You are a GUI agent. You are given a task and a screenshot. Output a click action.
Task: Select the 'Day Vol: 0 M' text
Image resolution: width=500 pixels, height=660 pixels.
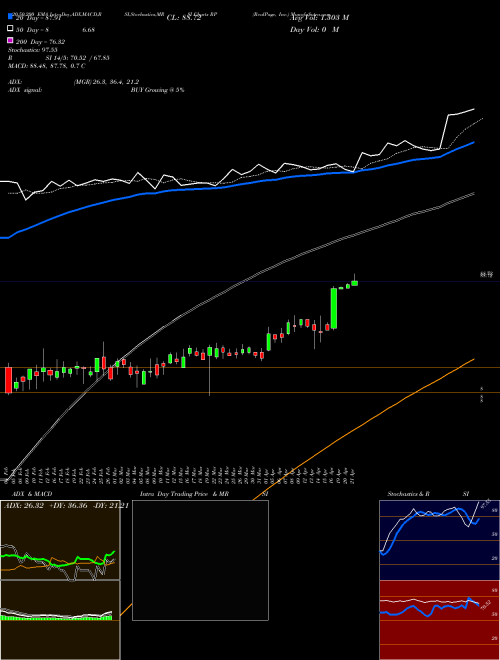[314, 29]
